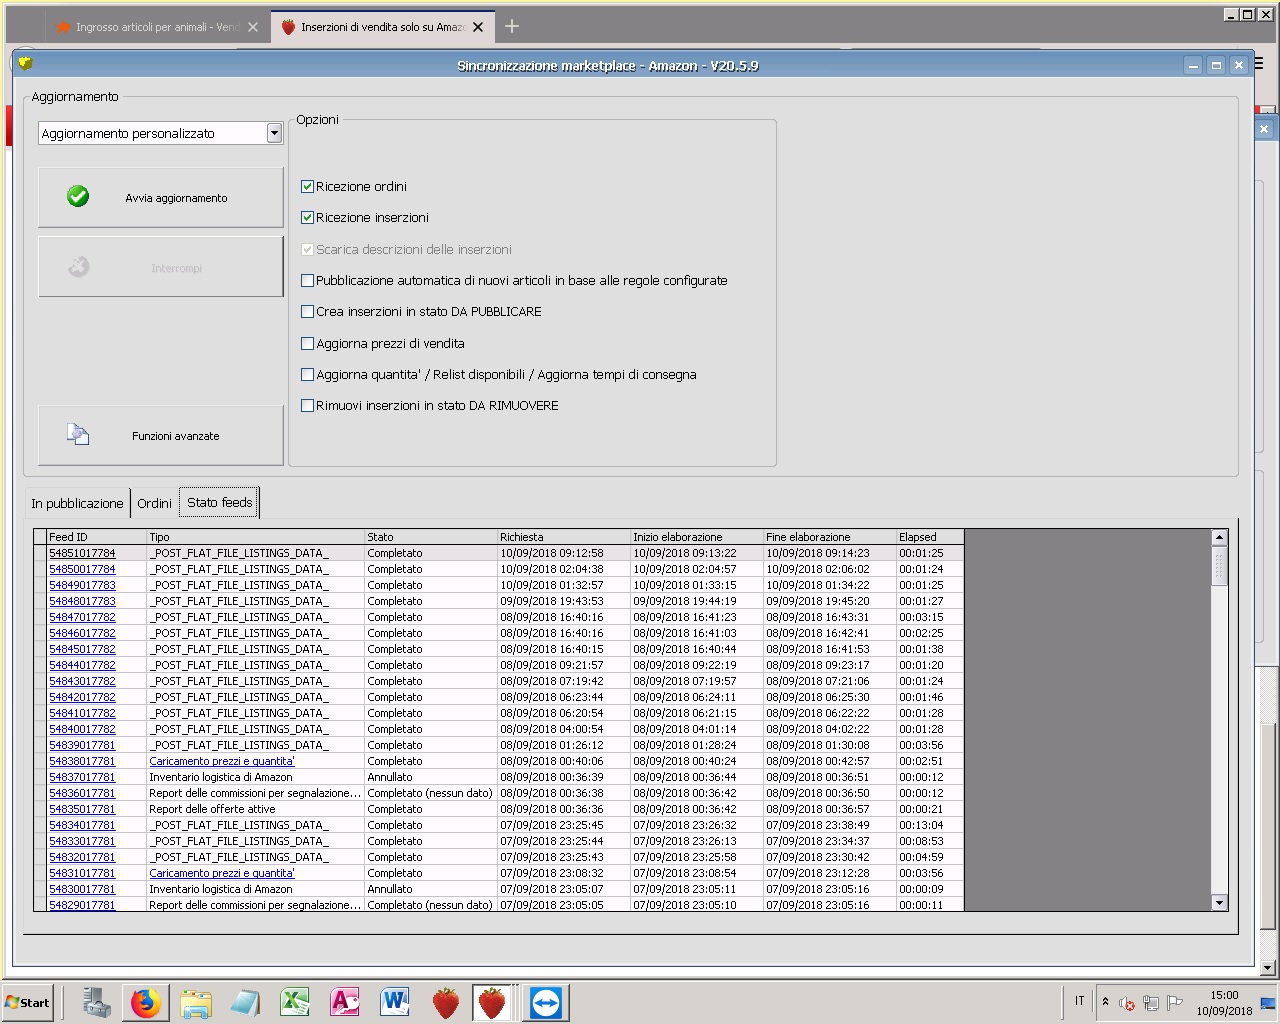
Task: Open Caricamento prezzi e quantita' for feed 54838017781
Action: [222, 761]
